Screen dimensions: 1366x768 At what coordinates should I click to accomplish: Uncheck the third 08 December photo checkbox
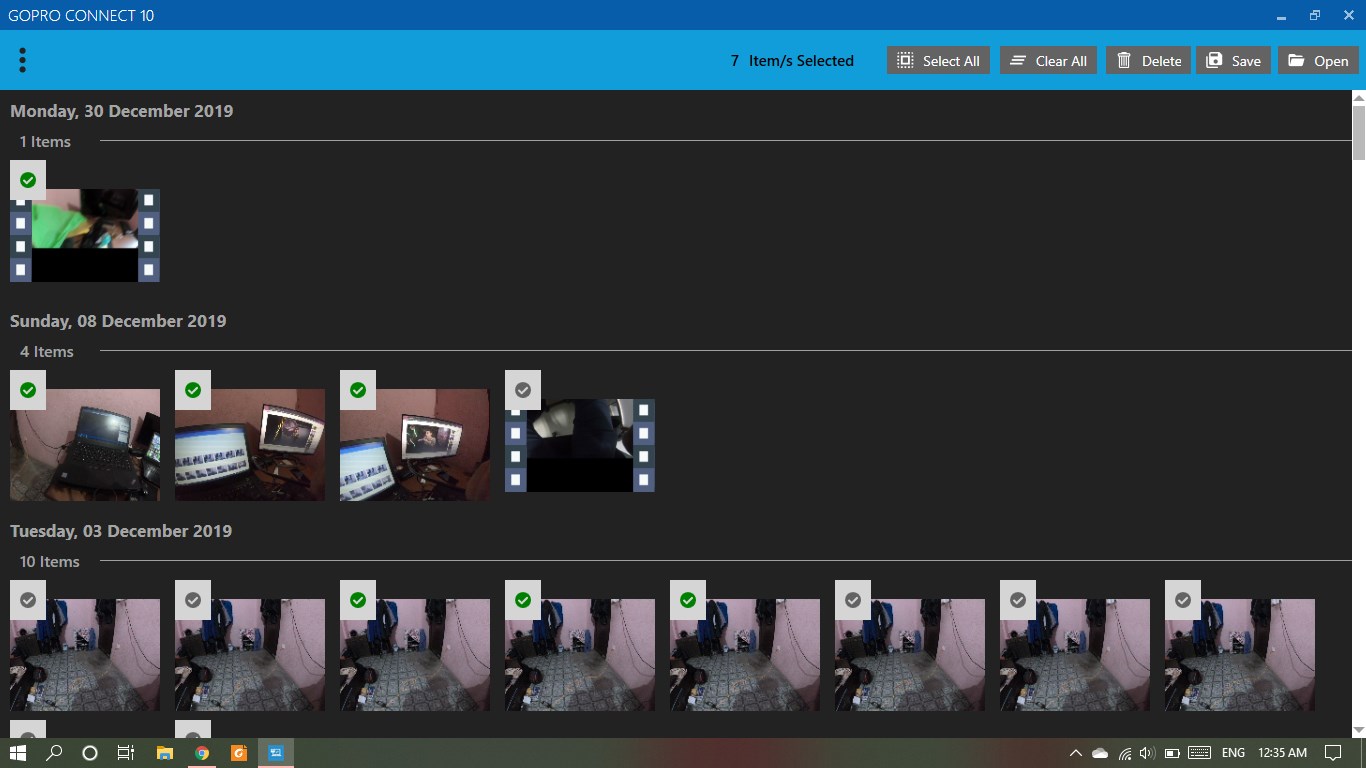[358, 390]
